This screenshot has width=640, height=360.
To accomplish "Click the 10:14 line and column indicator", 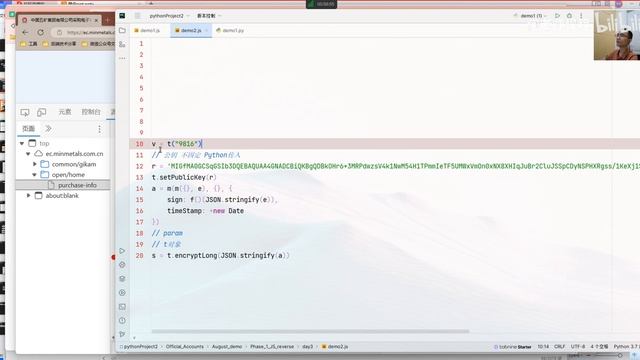I will click(543, 347).
